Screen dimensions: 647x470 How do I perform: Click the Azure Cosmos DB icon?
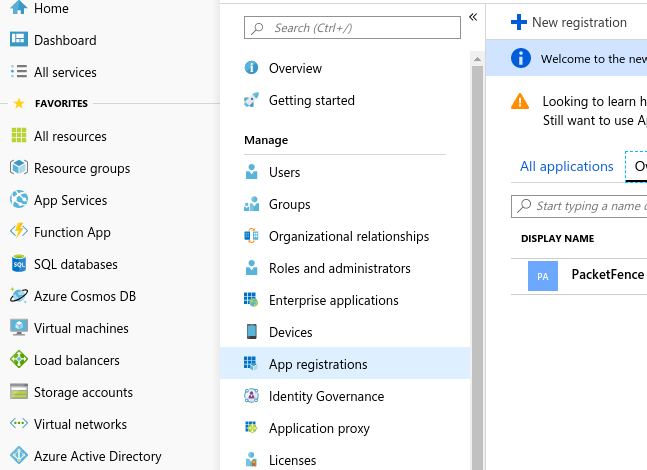click(18, 296)
